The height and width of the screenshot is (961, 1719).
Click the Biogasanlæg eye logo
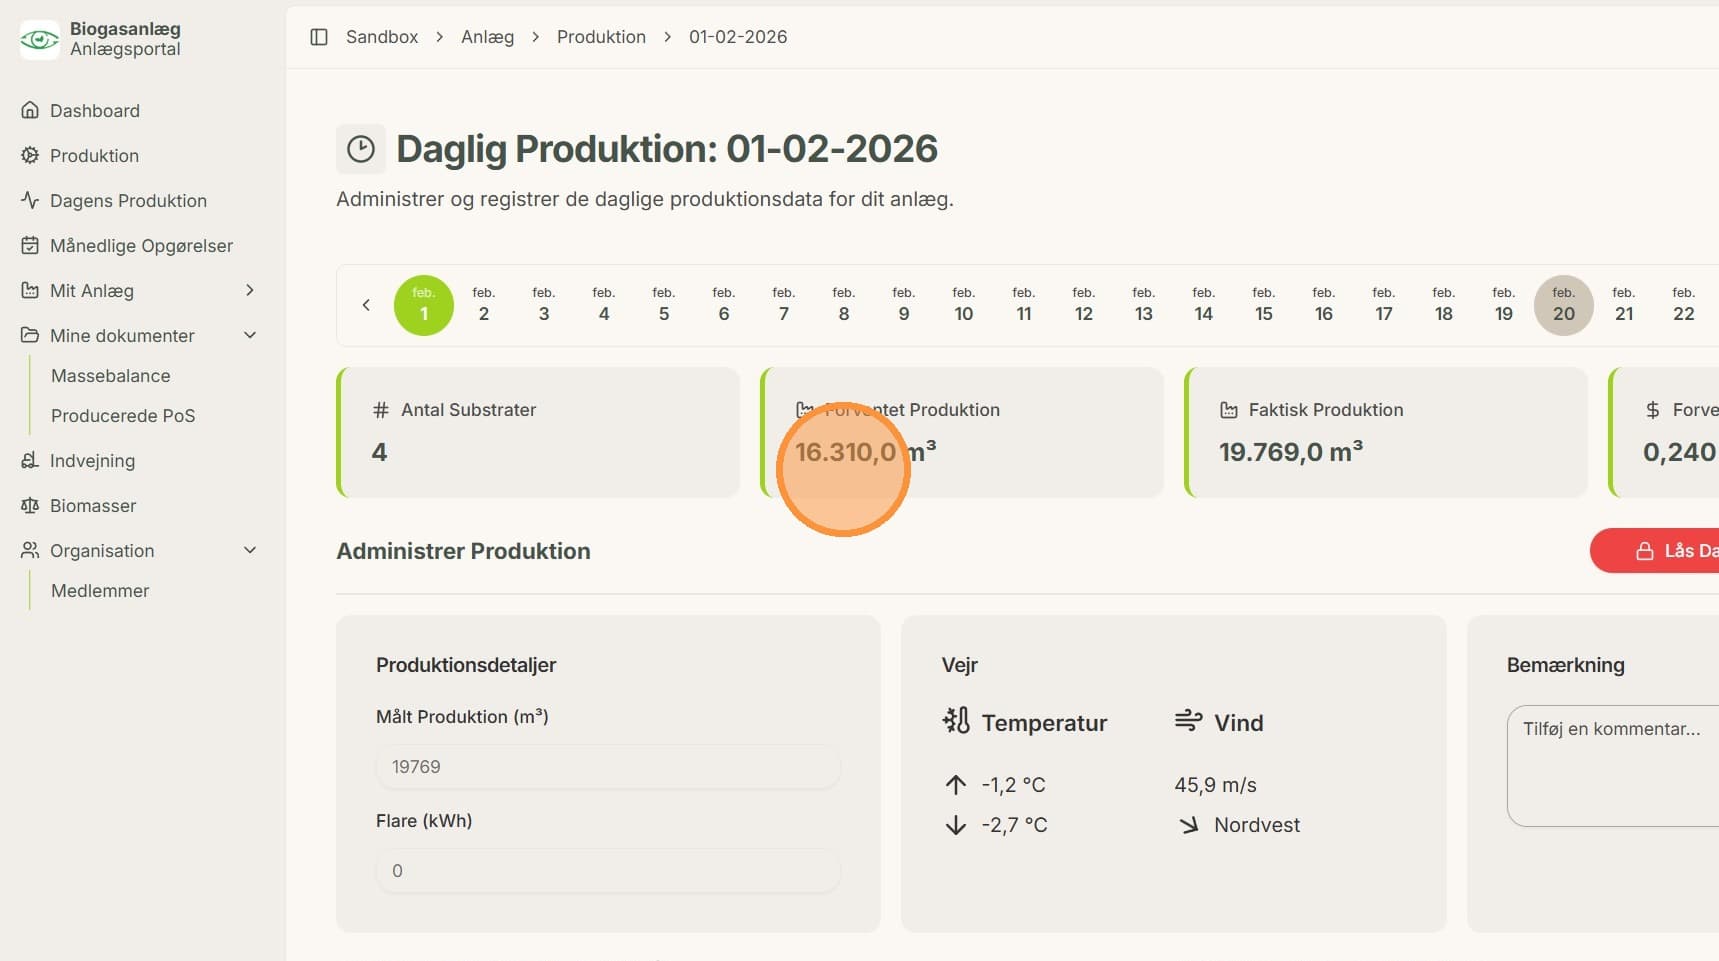[x=40, y=40]
